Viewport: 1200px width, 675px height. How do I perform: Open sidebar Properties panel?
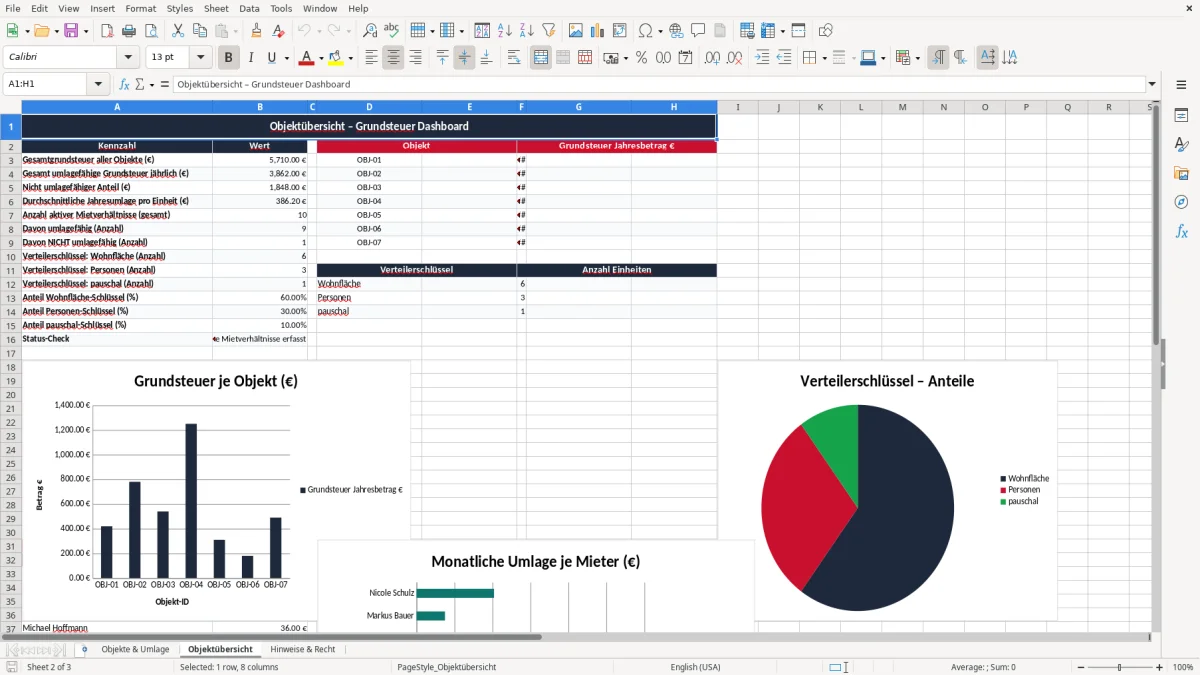(x=1181, y=115)
